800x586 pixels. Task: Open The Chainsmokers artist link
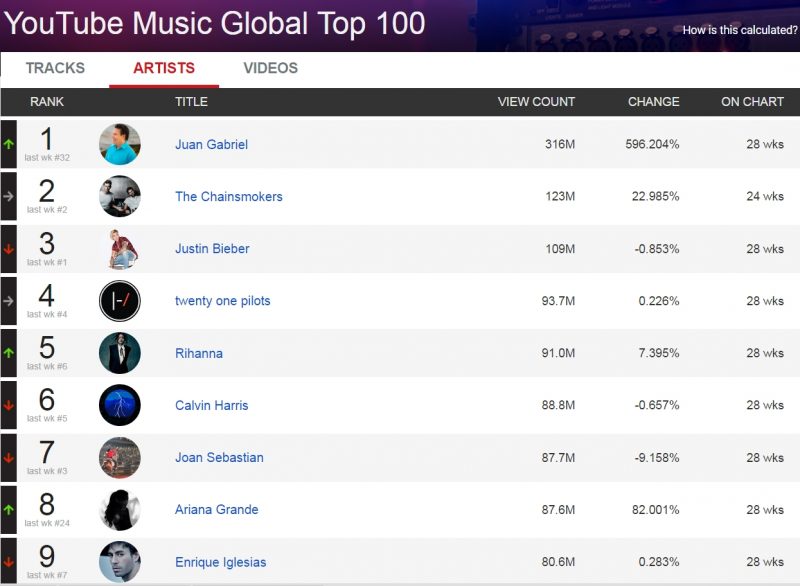pos(229,197)
